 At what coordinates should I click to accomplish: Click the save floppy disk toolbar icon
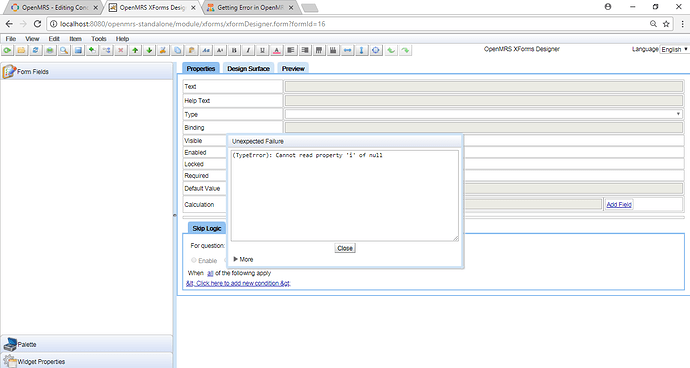(78, 51)
